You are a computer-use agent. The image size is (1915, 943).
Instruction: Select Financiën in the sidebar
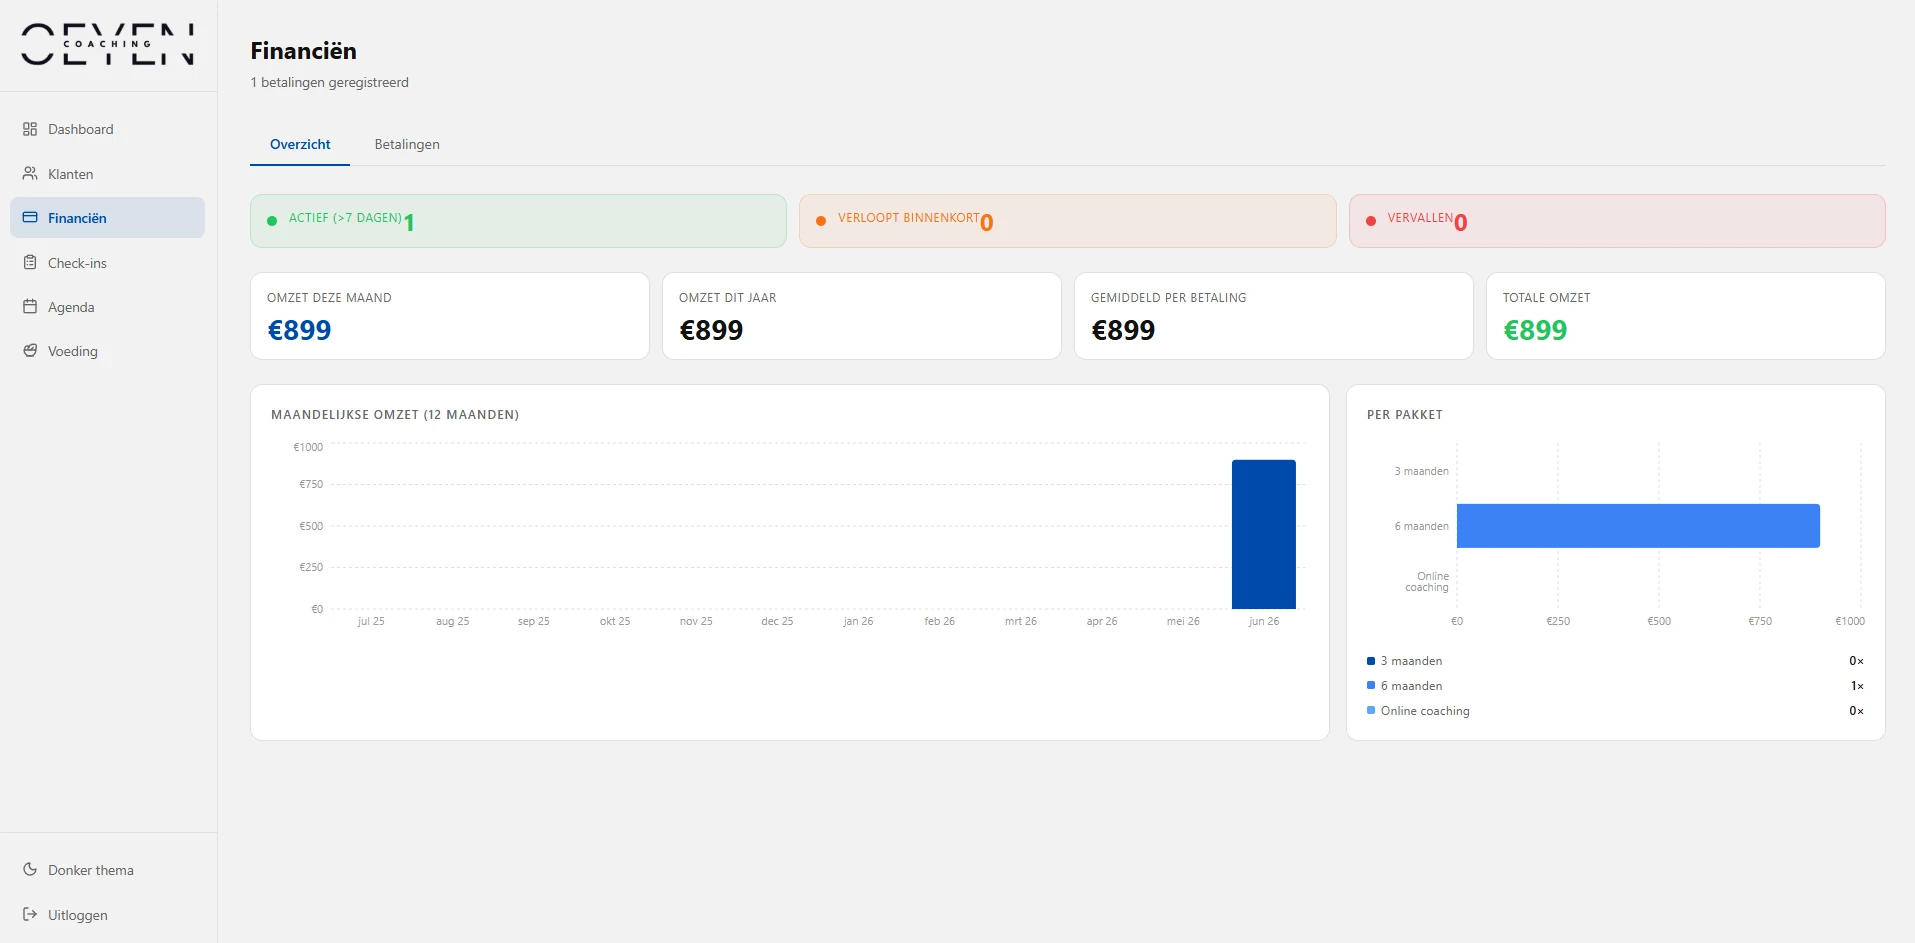pos(108,218)
